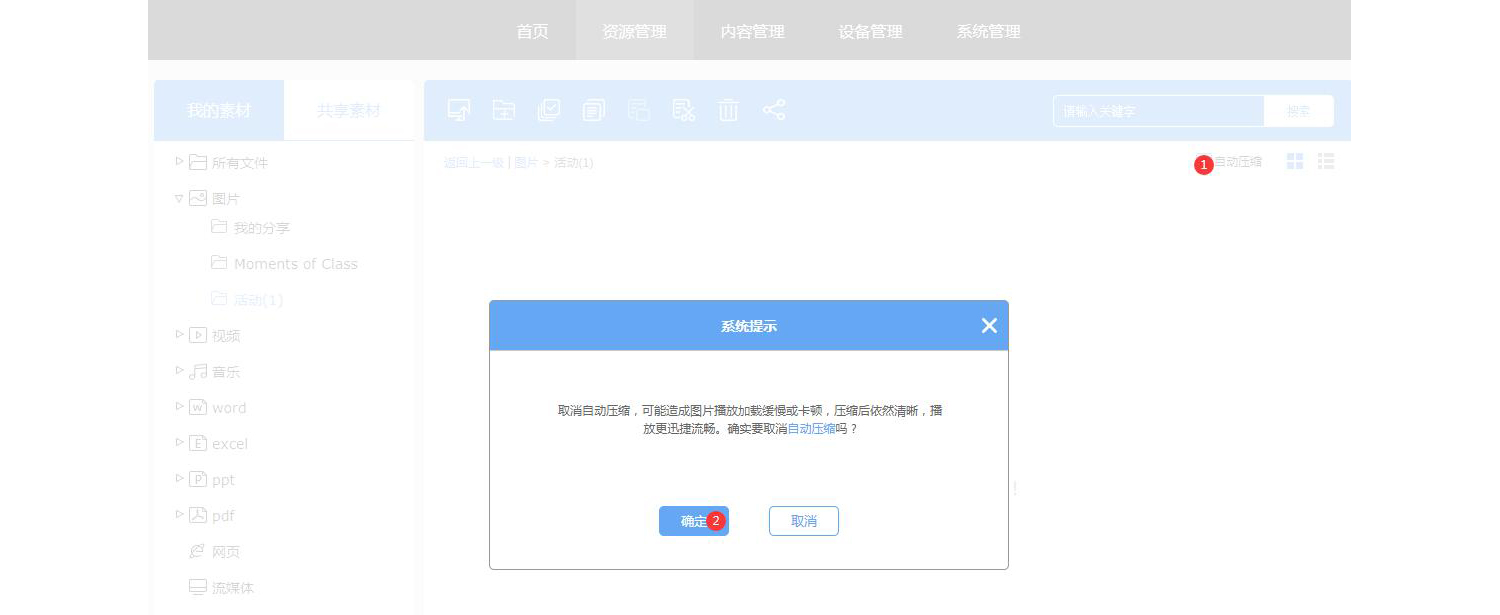
Task: Click the select-all checkmark toolbar icon
Action: (549, 110)
